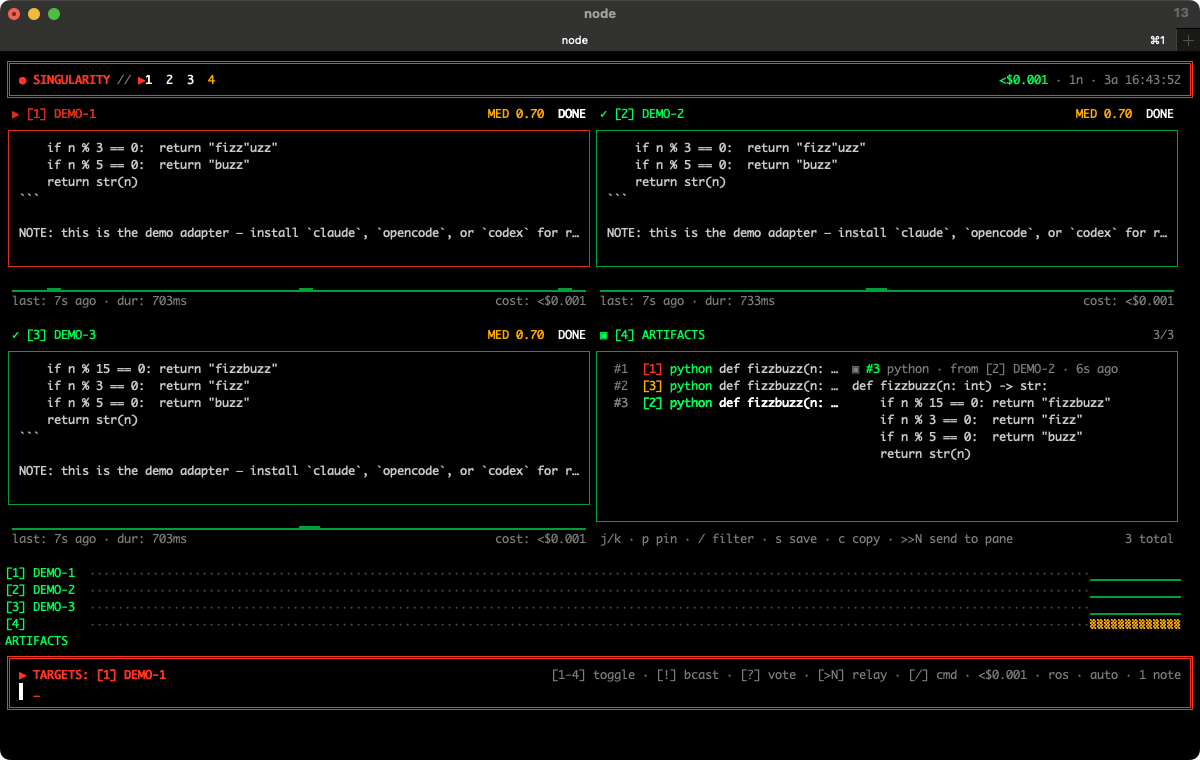This screenshot has width=1200, height=760.
Task: Click MED 0.70 label in DEMO-3 header
Action: [x=516, y=335]
